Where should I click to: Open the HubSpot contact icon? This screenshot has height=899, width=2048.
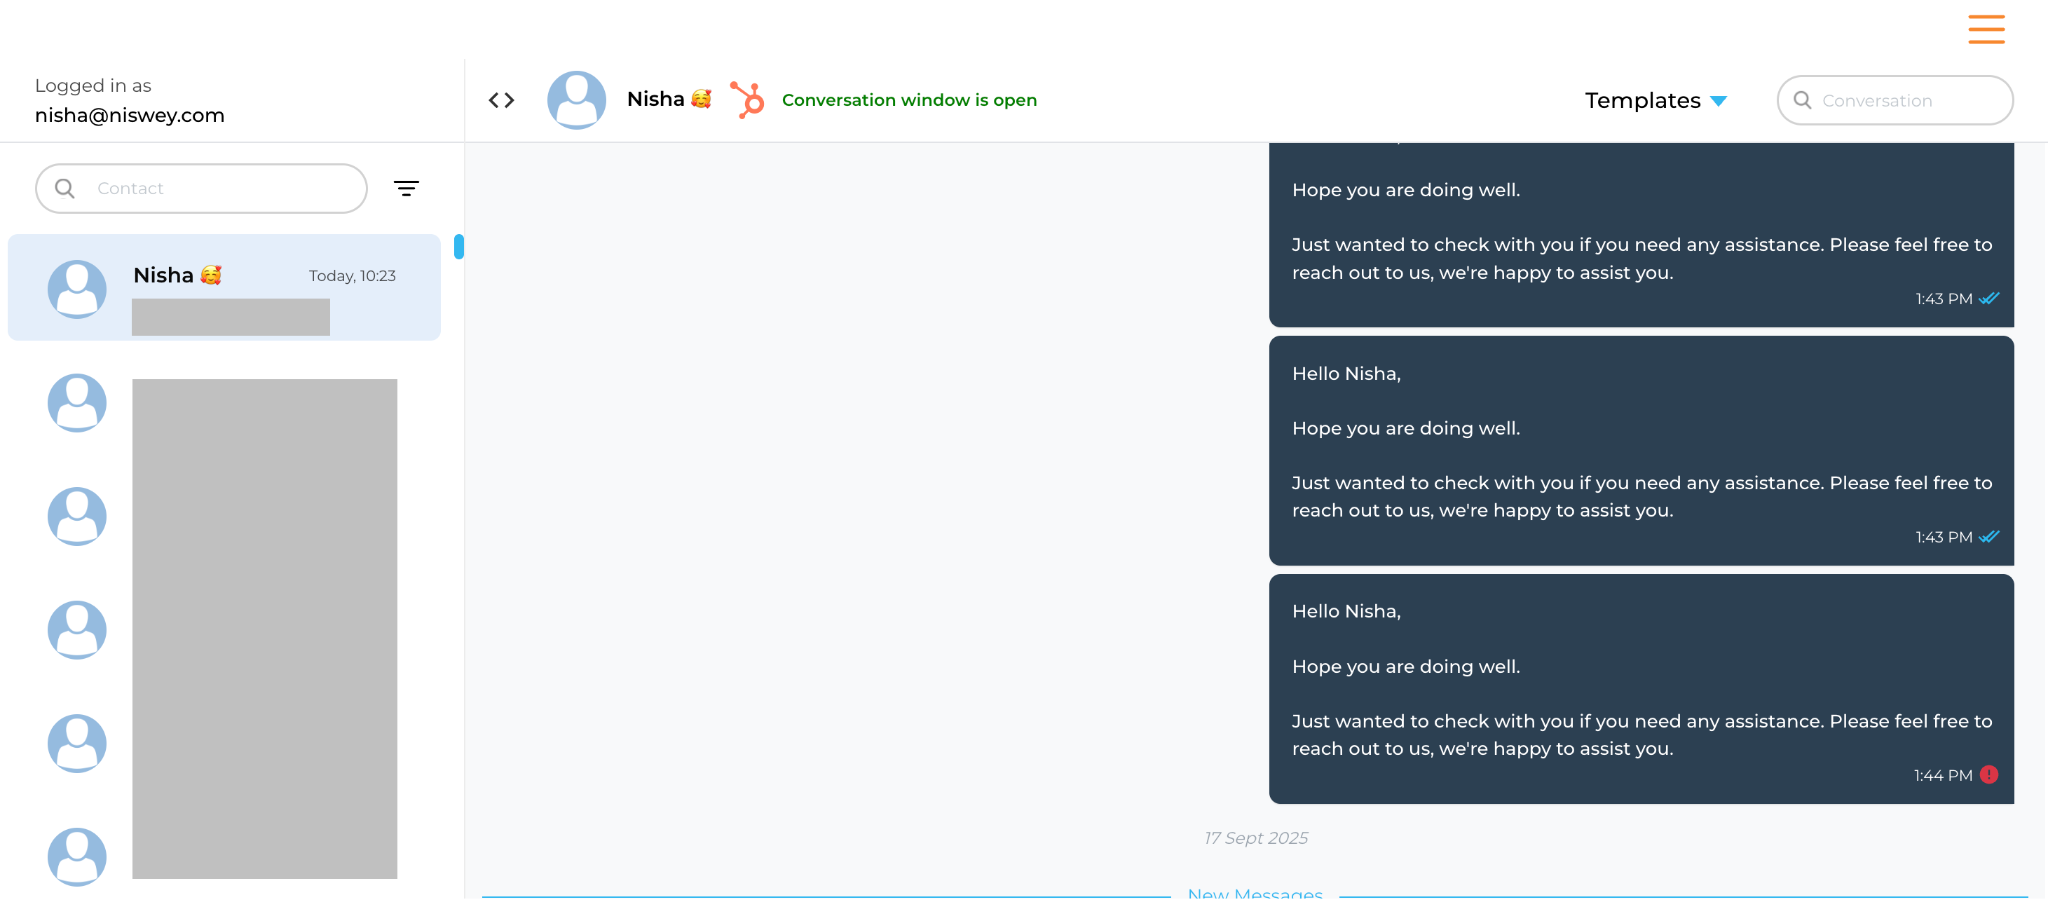pyautogui.click(x=747, y=100)
